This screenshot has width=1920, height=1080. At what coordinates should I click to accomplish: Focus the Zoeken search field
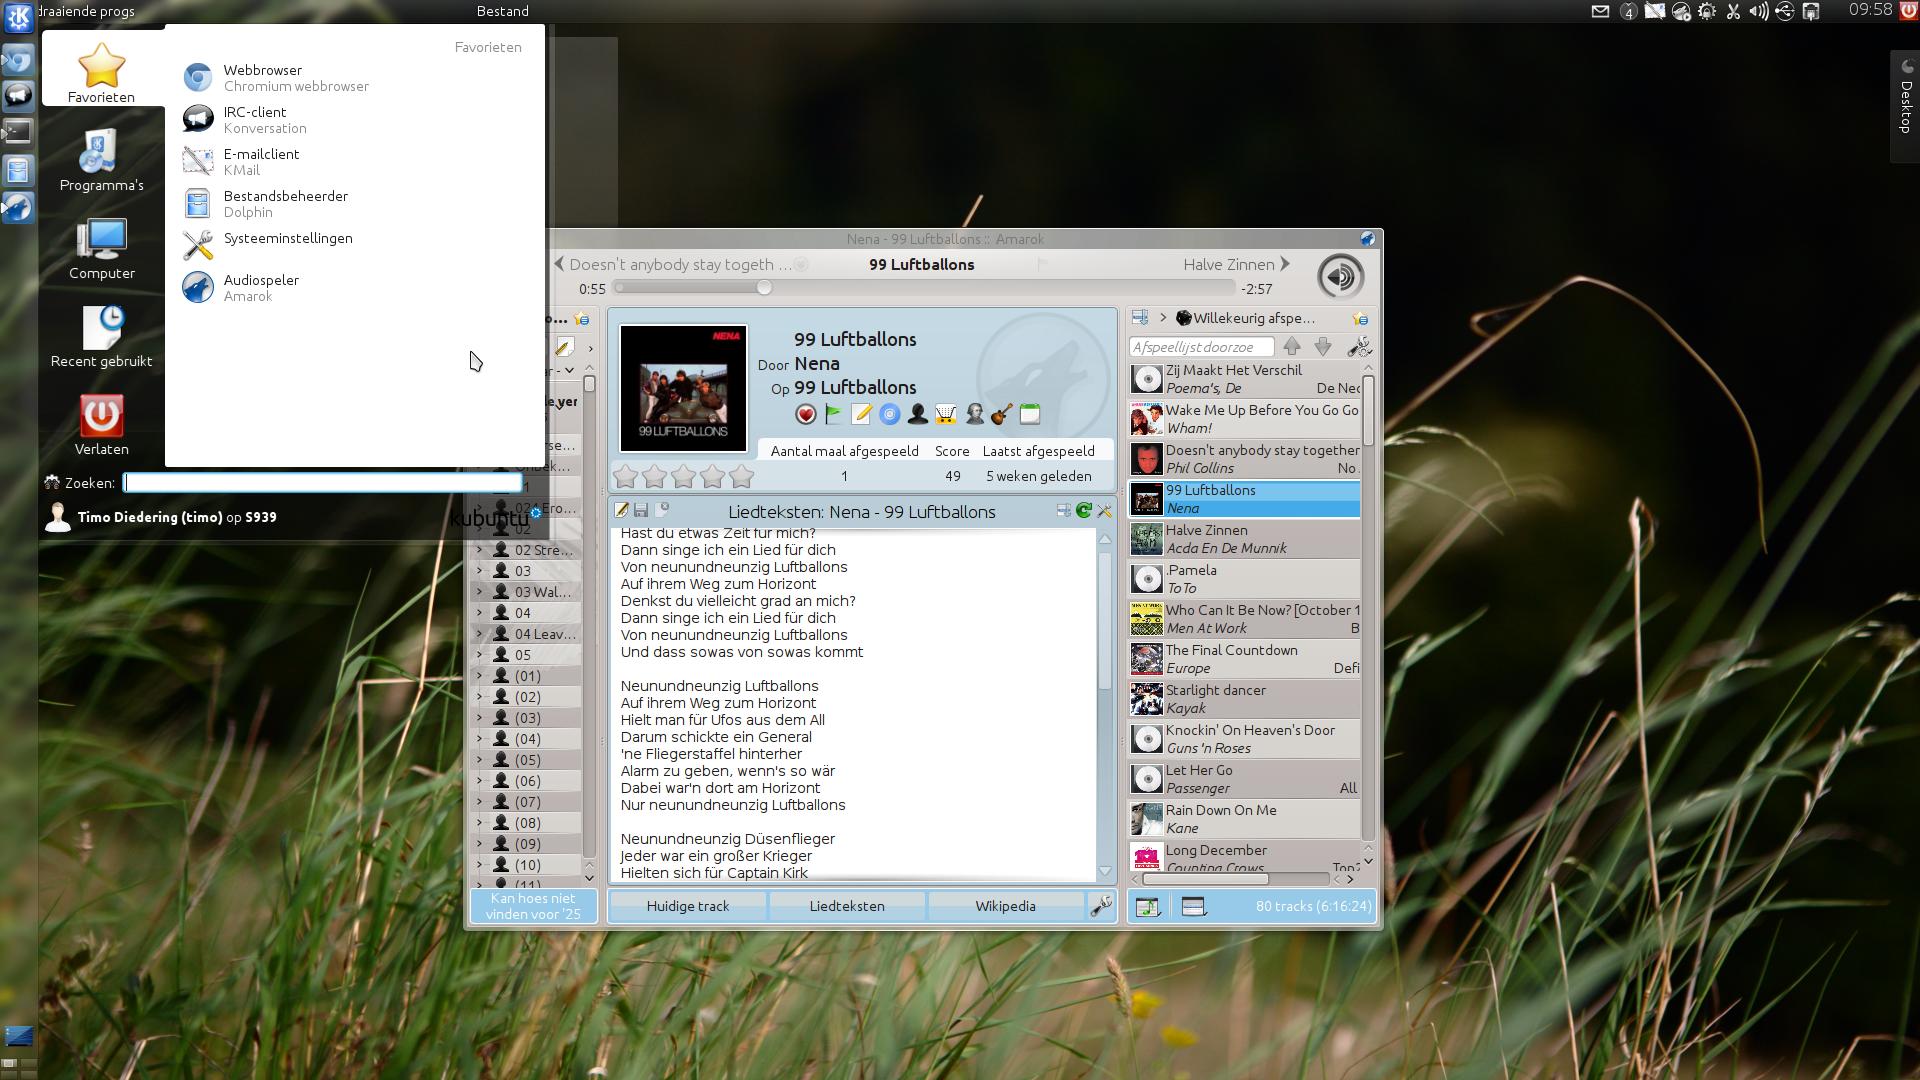tap(322, 483)
